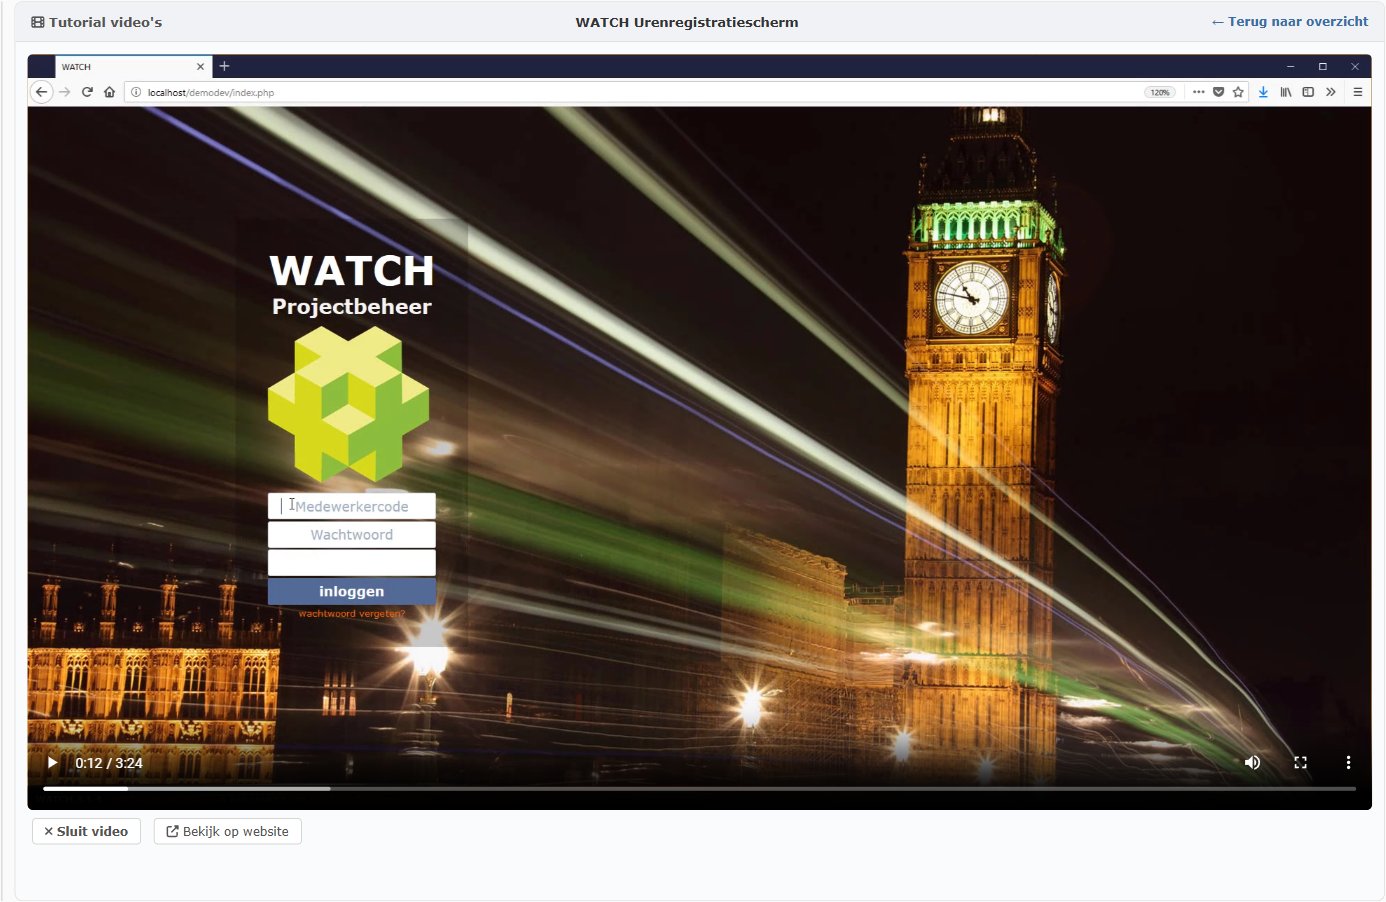
Task: Click the WATCH cube logo
Action: click(349, 403)
